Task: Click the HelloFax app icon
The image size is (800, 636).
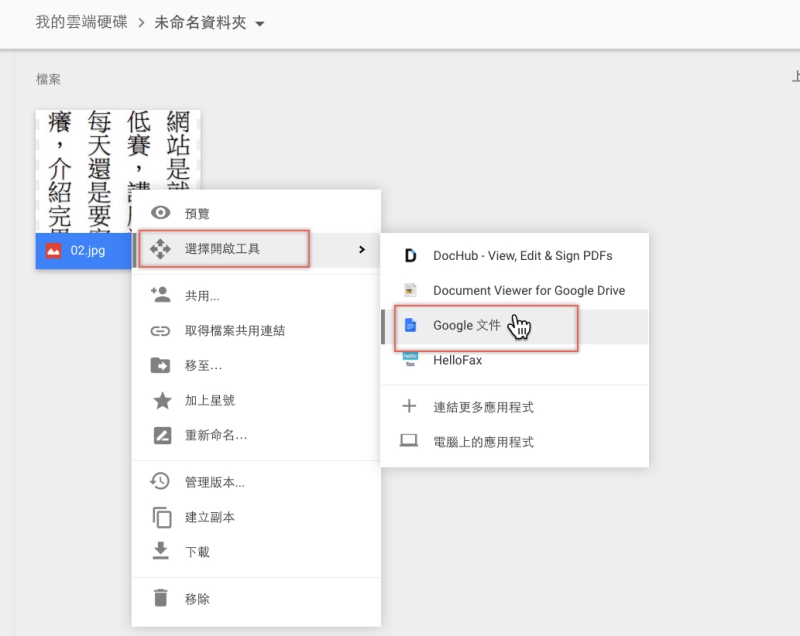Action: click(410, 359)
